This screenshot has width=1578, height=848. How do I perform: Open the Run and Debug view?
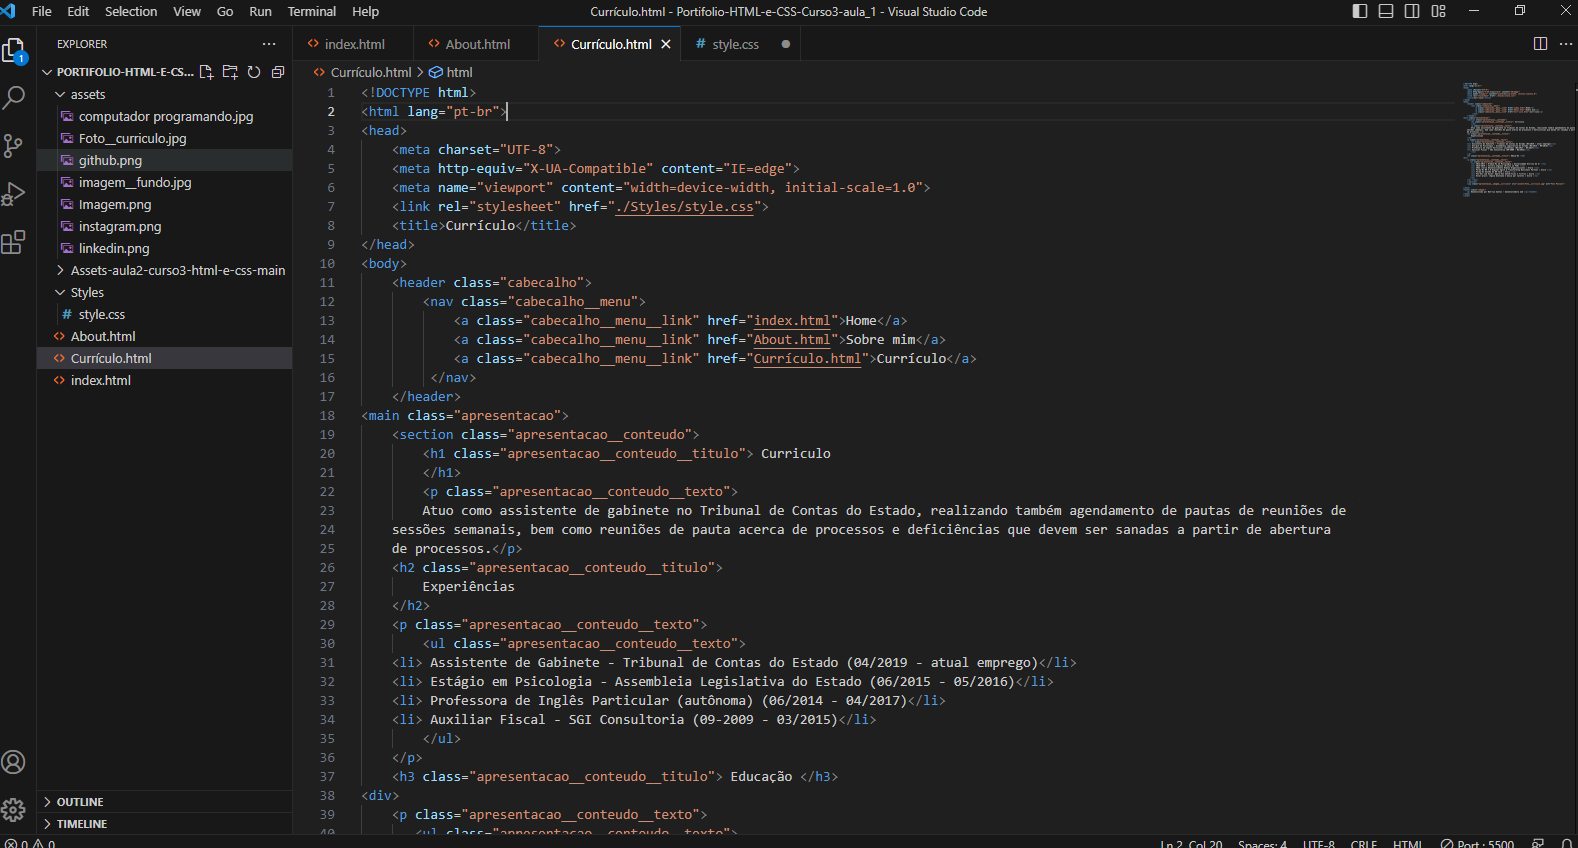click(14, 194)
